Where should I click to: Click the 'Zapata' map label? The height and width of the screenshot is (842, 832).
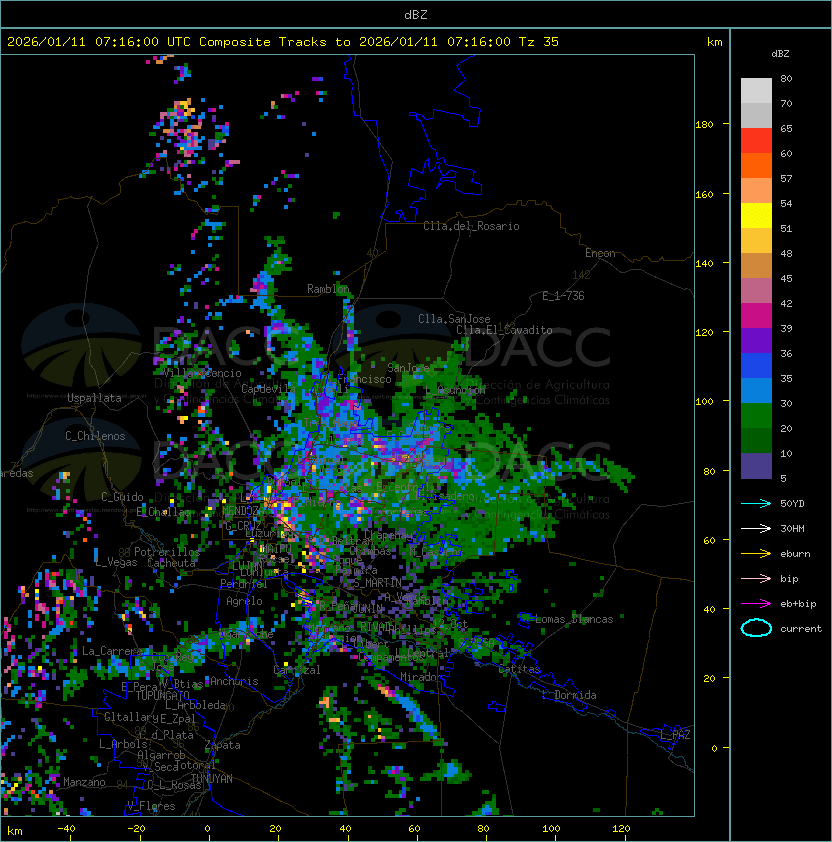222,745
